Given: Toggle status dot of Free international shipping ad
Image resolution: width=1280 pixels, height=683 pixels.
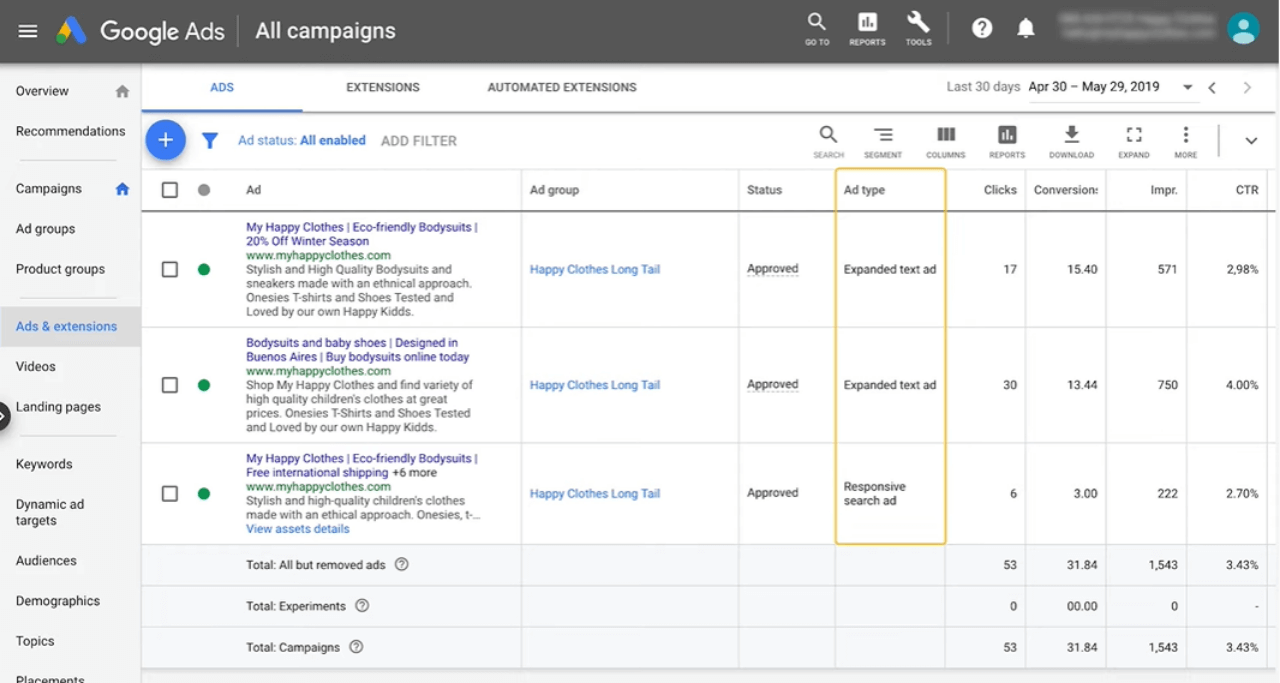Looking at the screenshot, I should [x=204, y=493].
